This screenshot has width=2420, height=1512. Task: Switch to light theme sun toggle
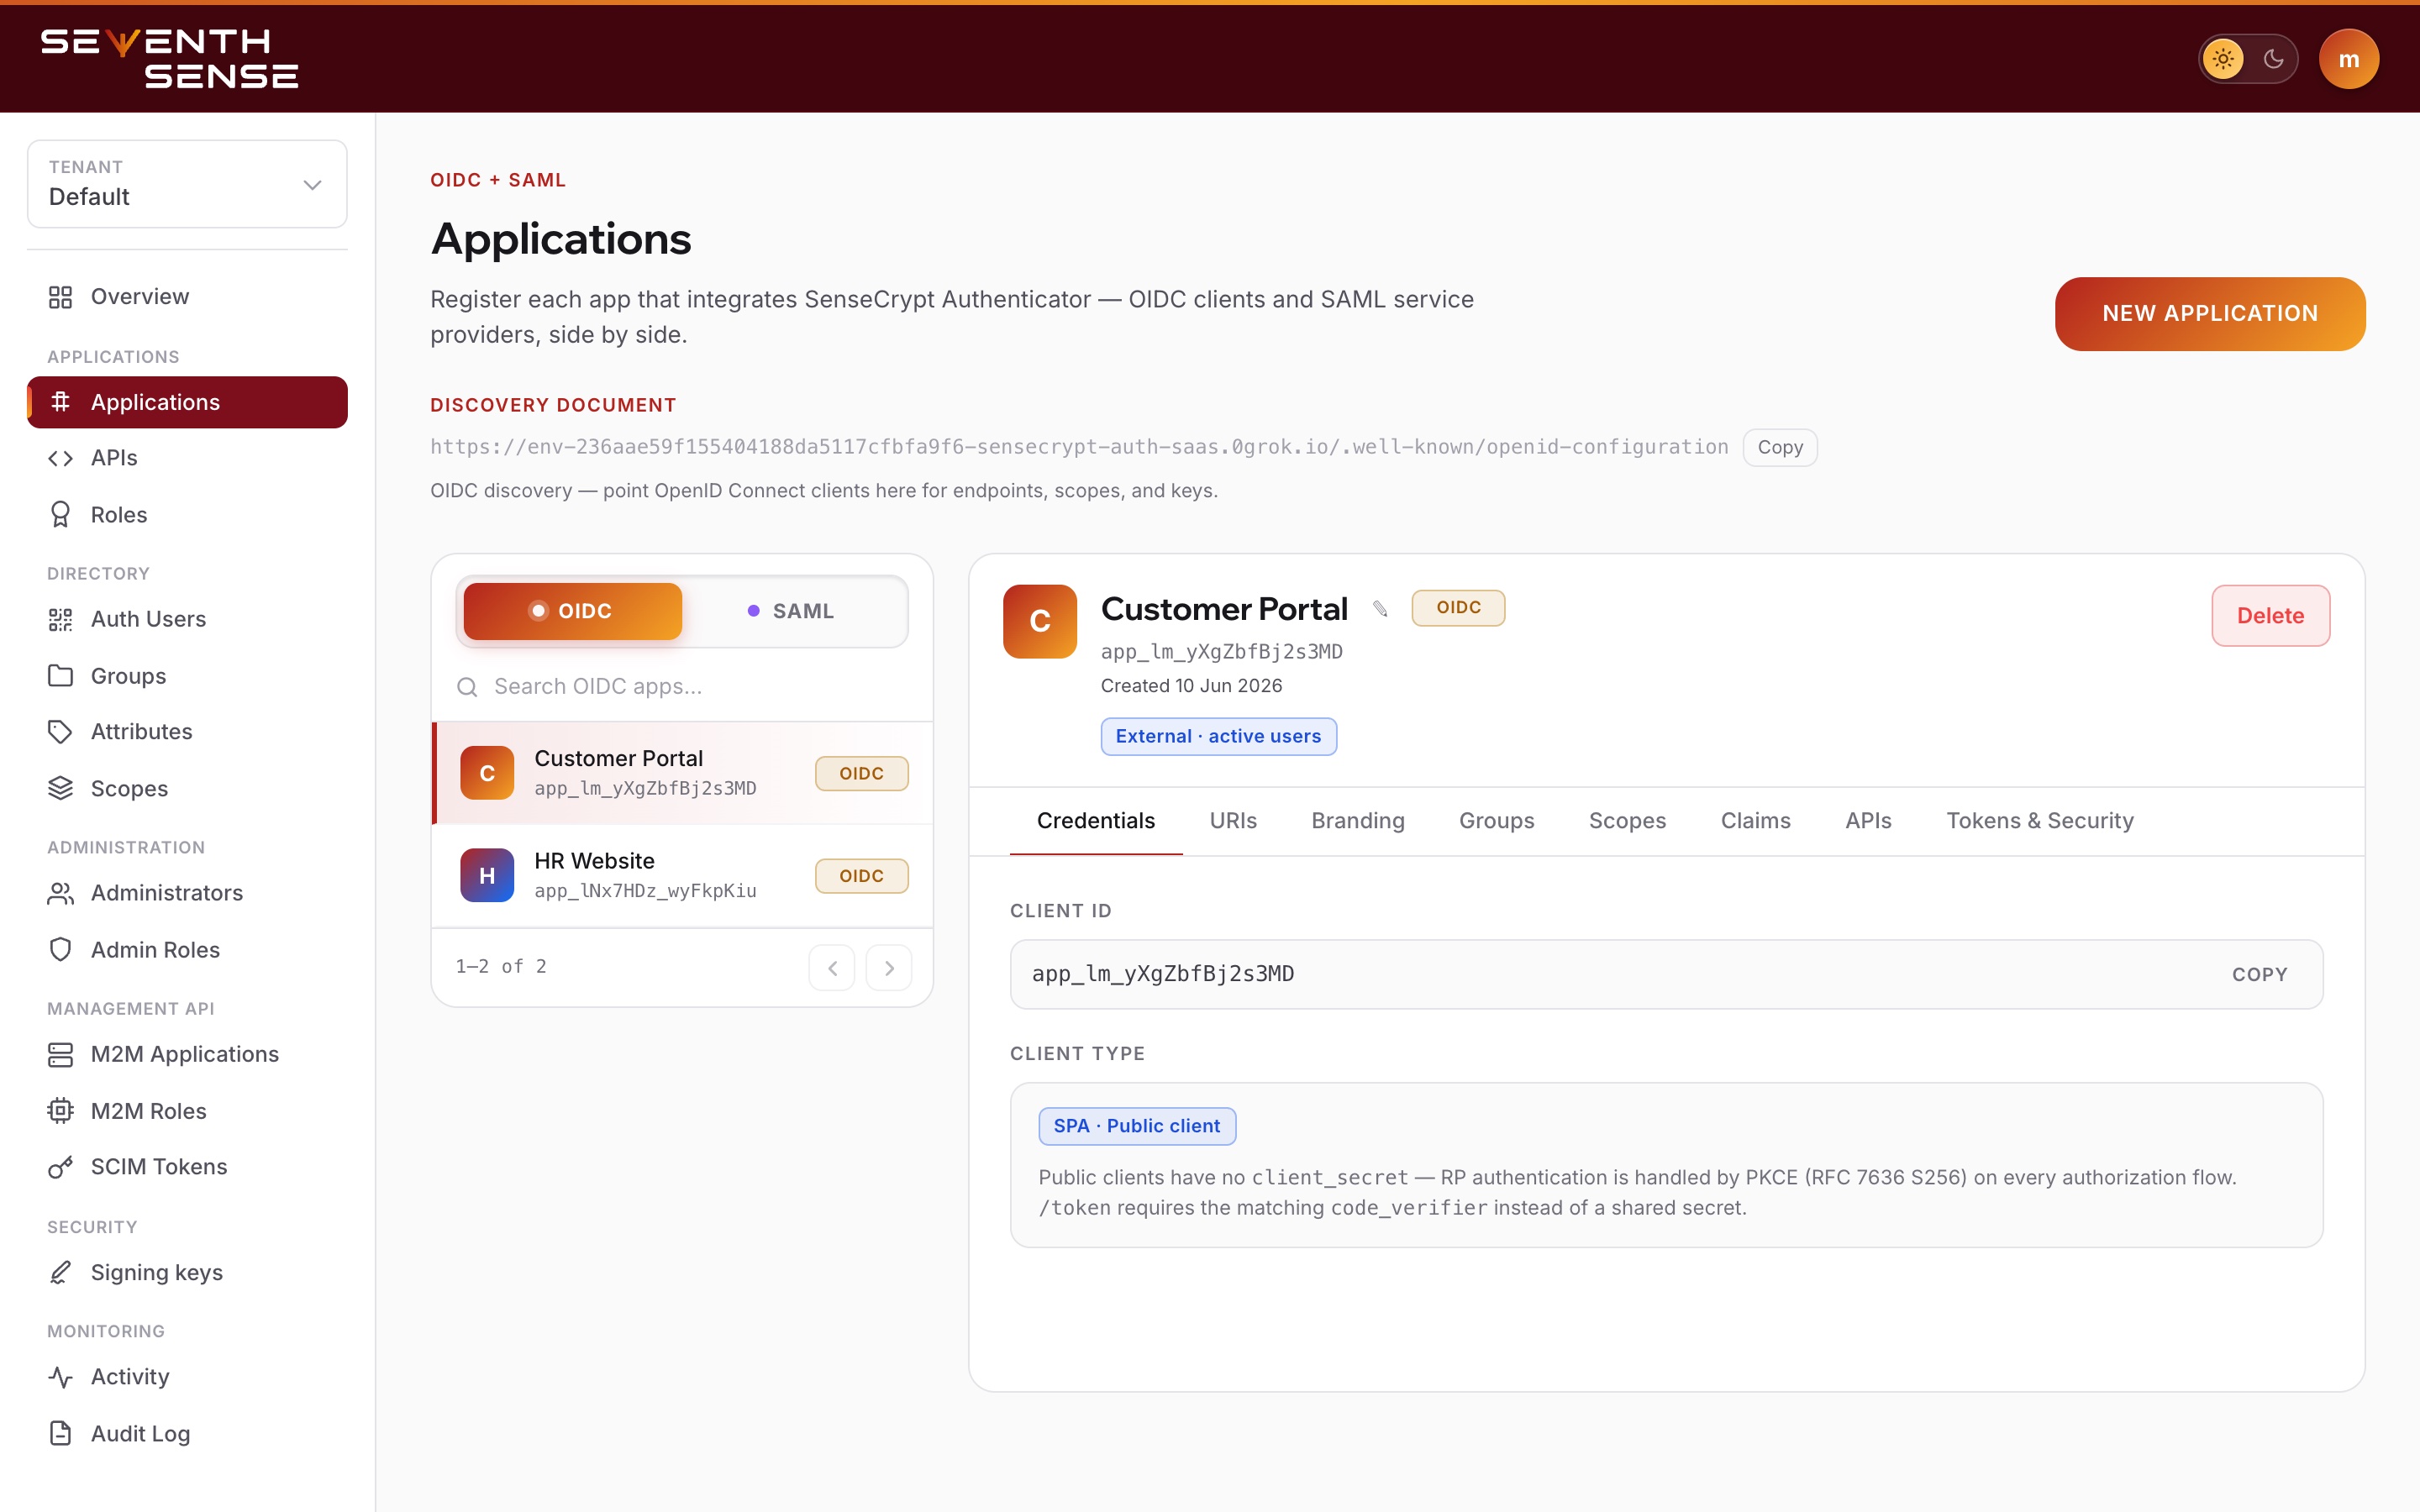click(x=2222, y=59)
